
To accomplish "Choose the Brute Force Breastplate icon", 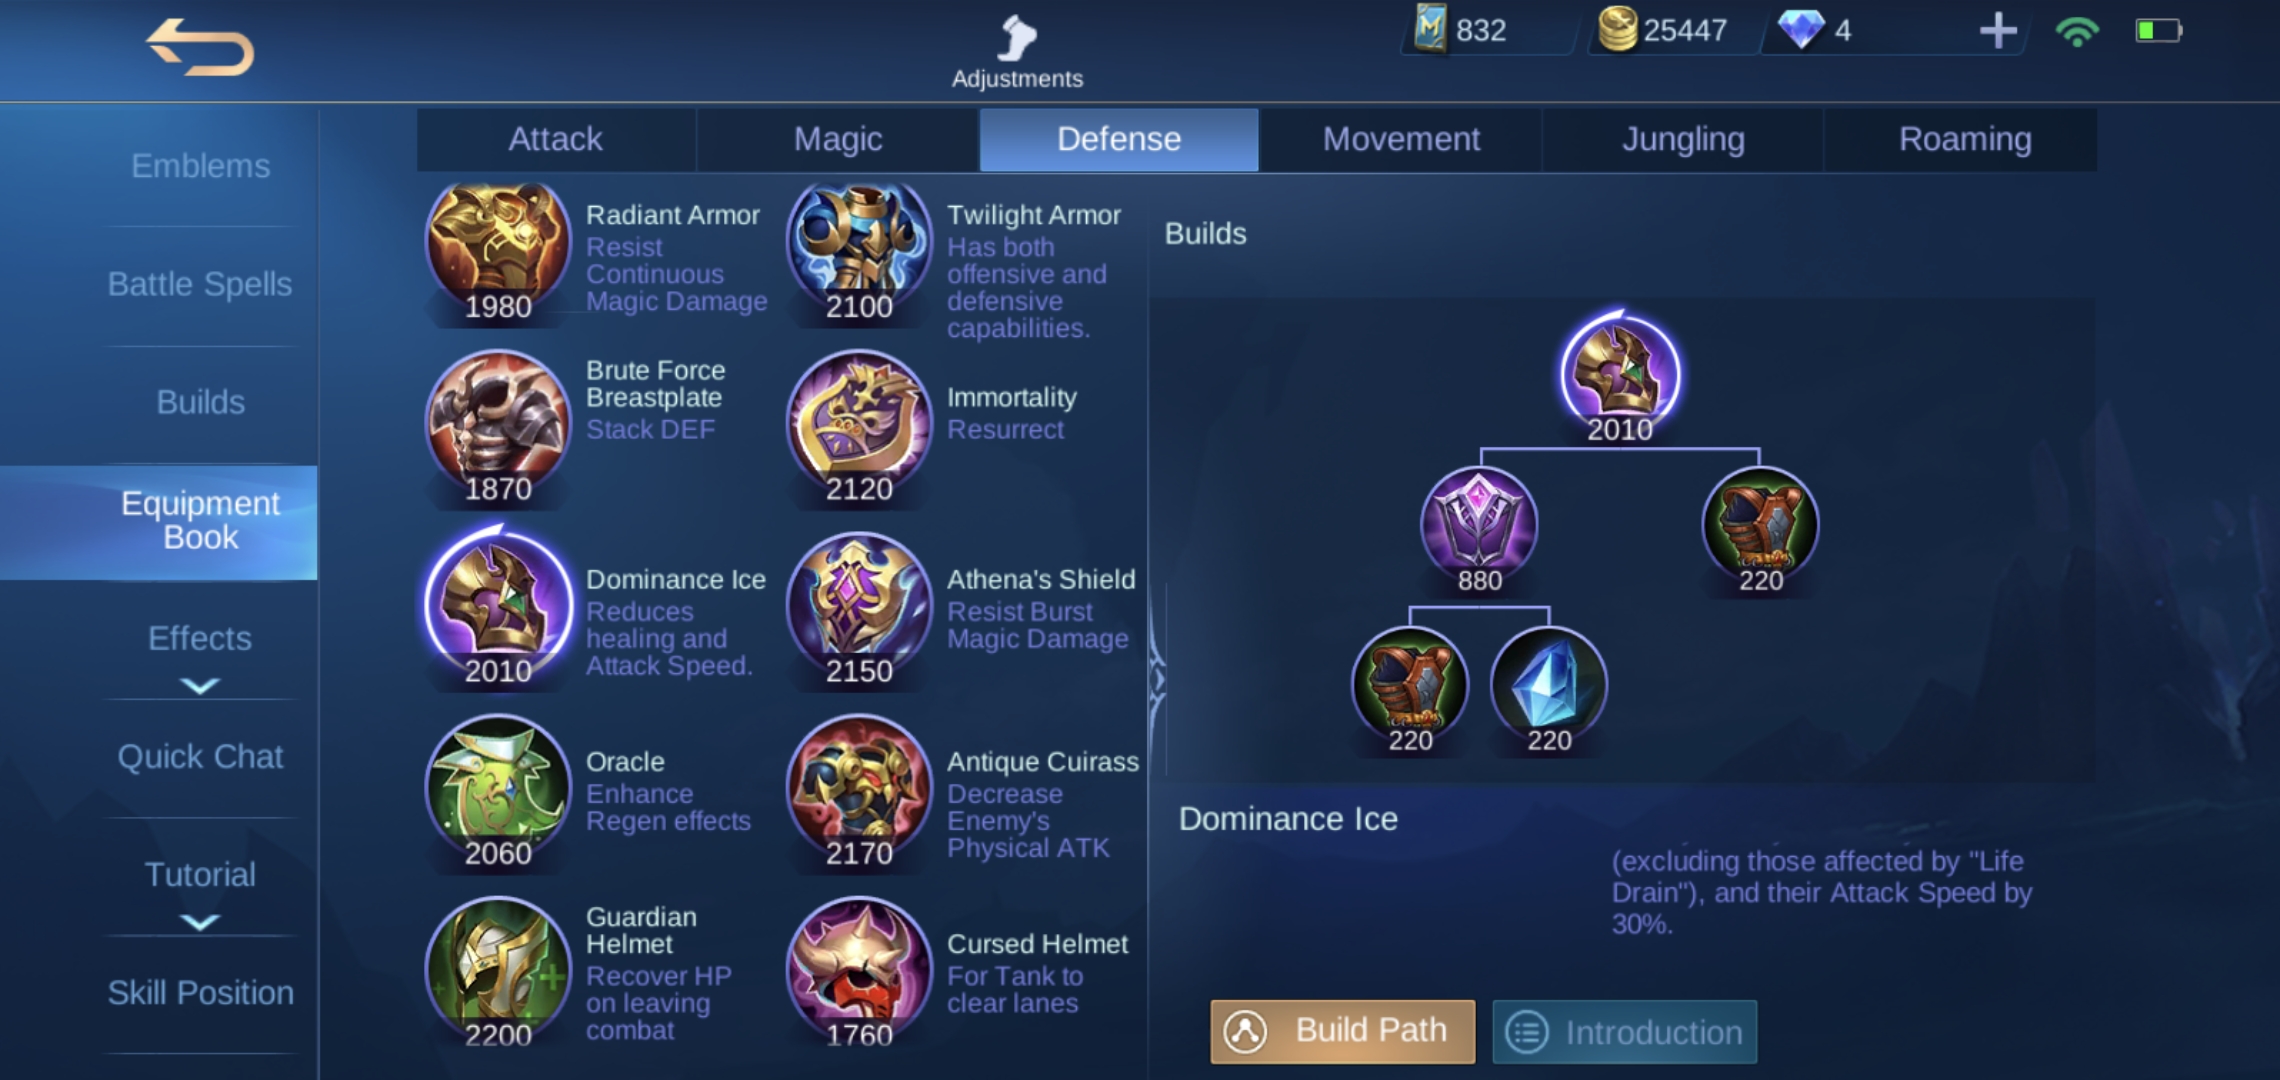I will pyautogui.click(x=498, y=424).
